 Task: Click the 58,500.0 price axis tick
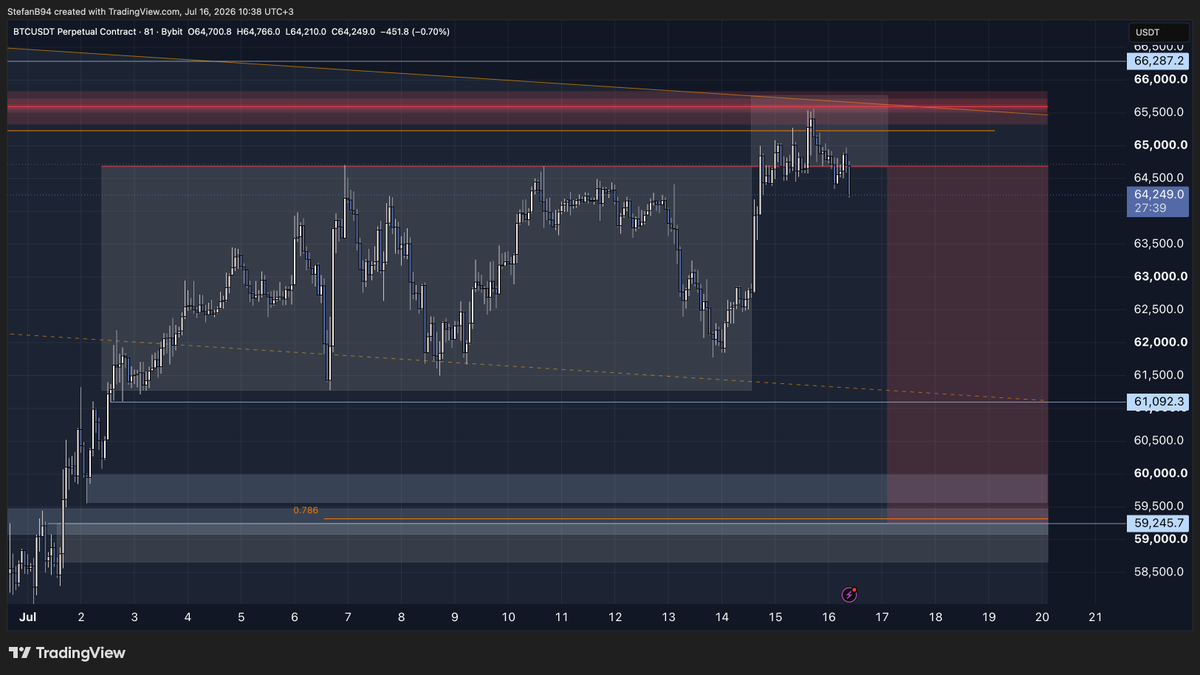coord(1161,572)
